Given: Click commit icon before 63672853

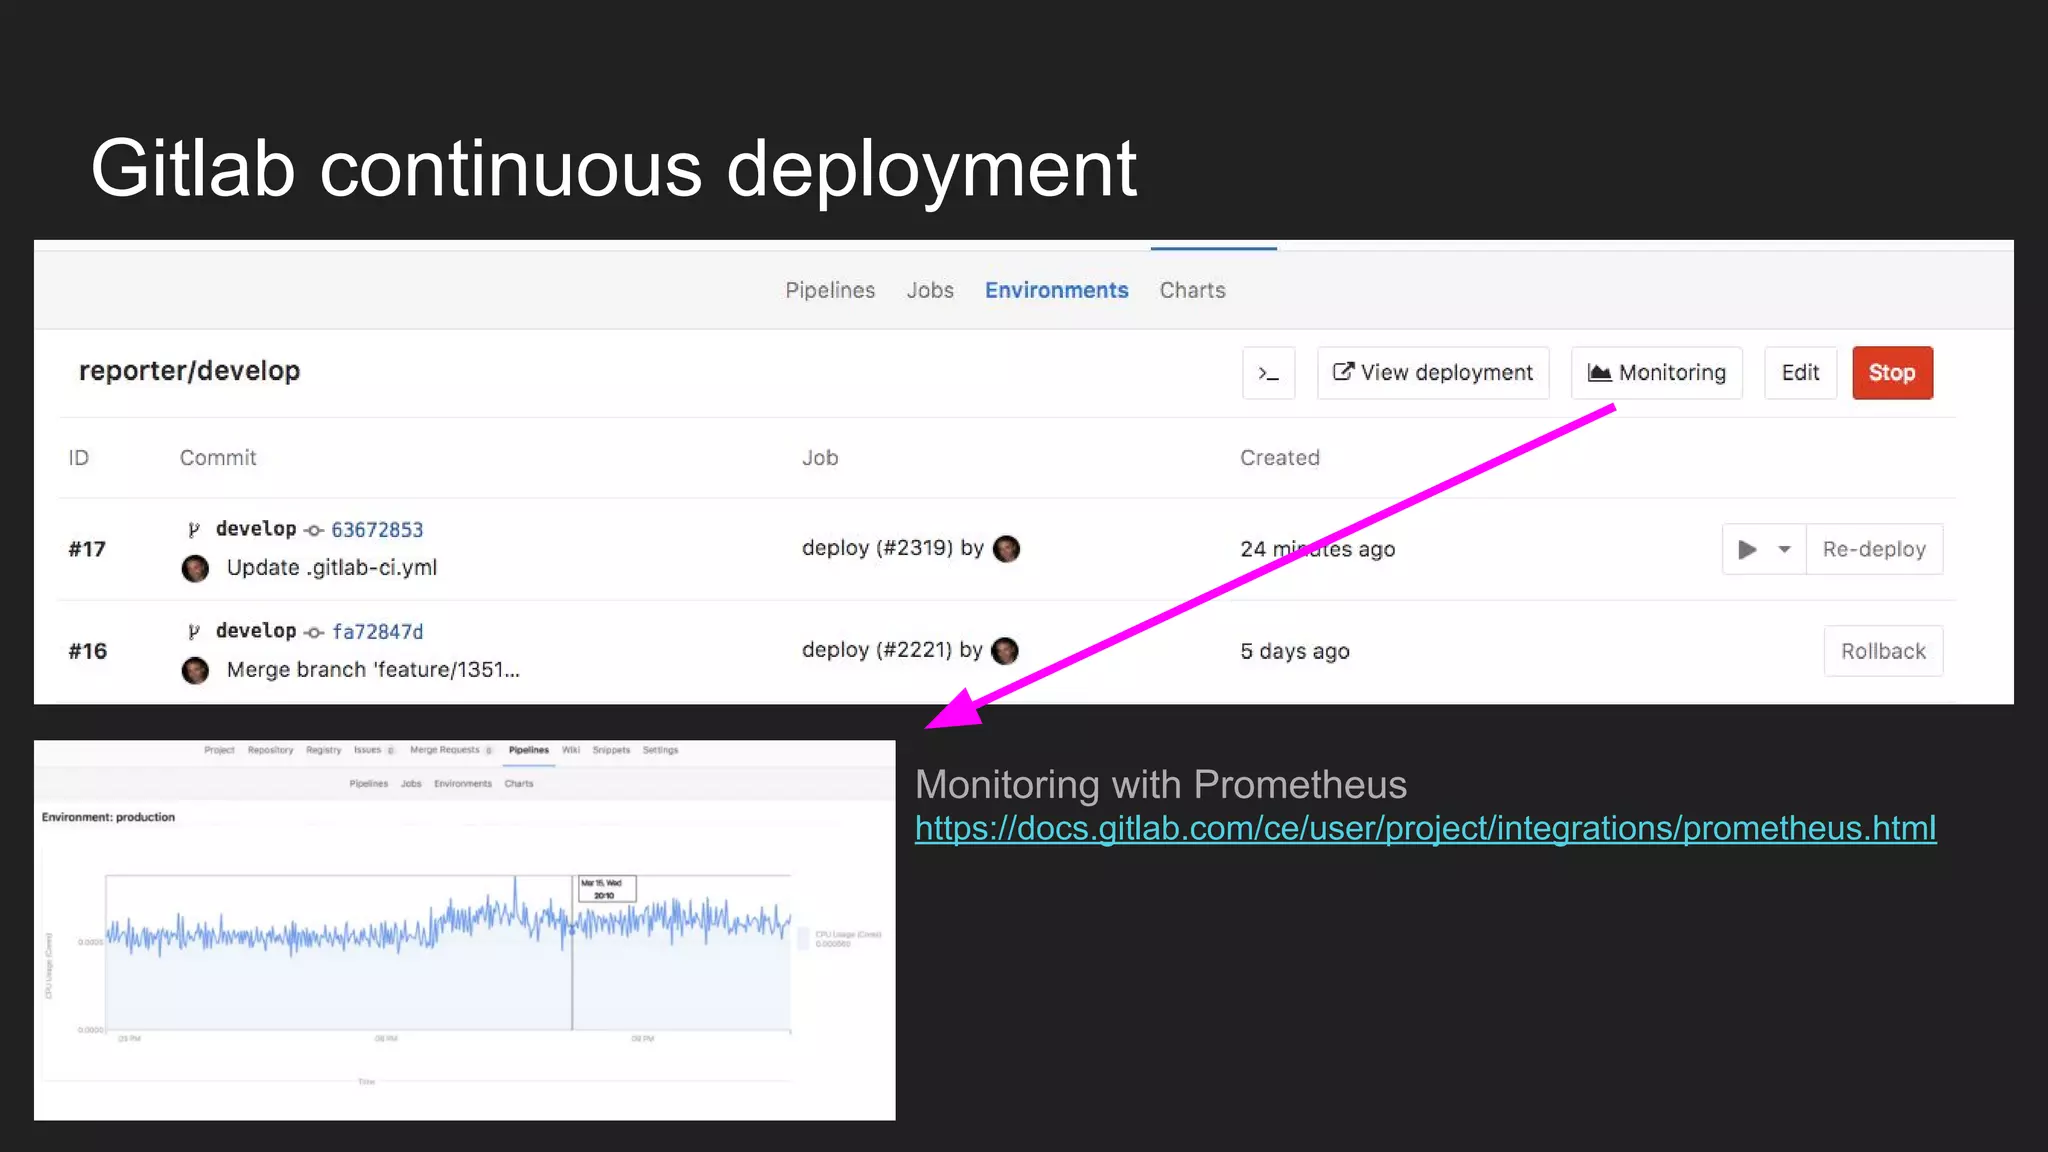Looking at the screenshot, I should pos(314,531).
